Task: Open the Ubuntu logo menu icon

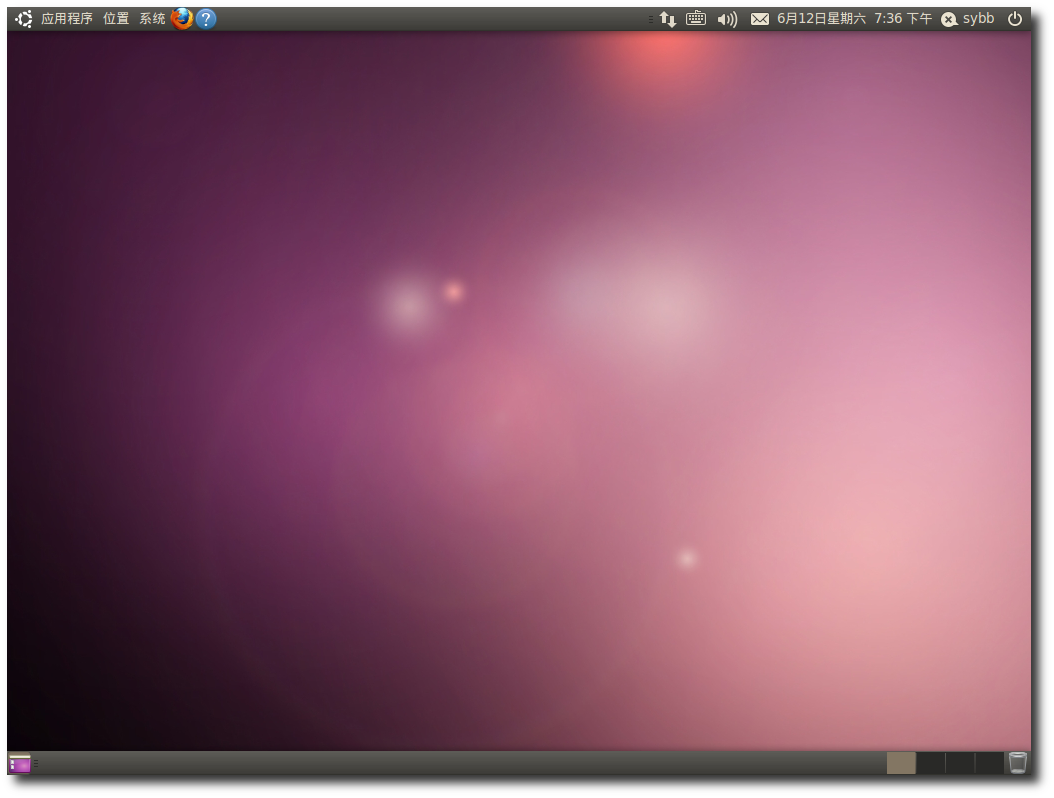Action: (24, 19)
